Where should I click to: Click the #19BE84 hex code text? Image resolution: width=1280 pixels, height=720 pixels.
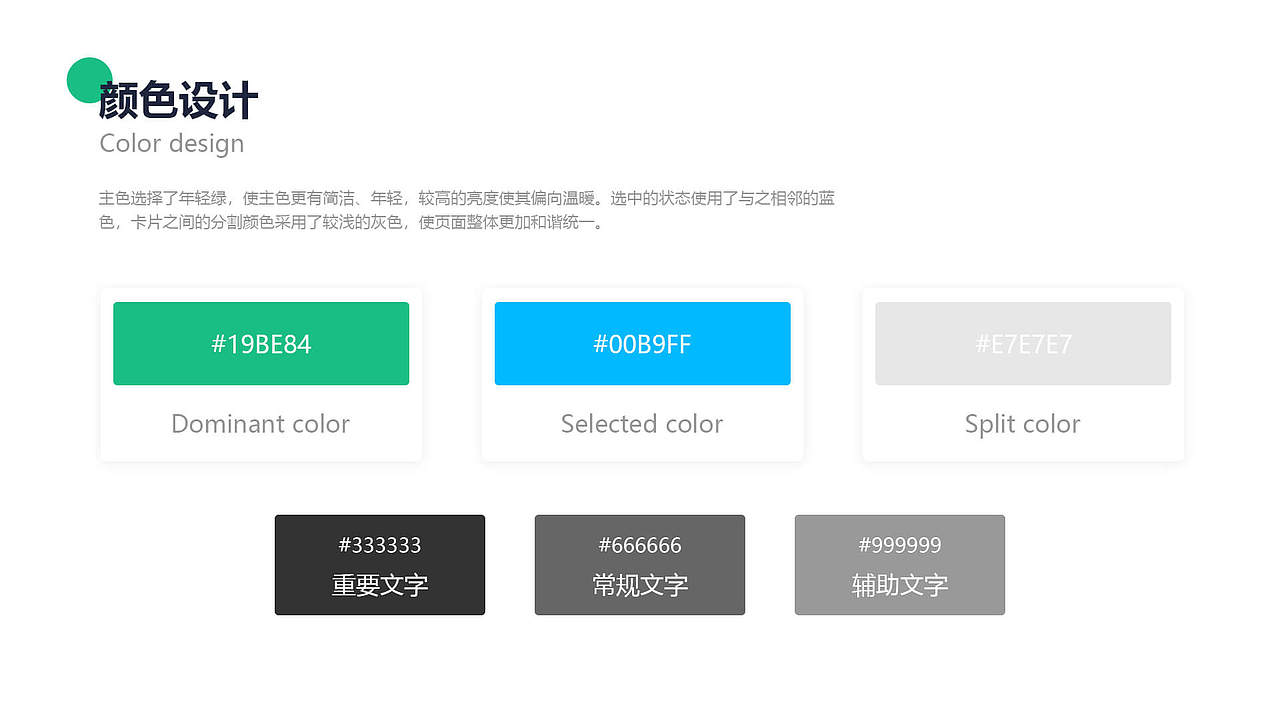(x=261, y=344)
